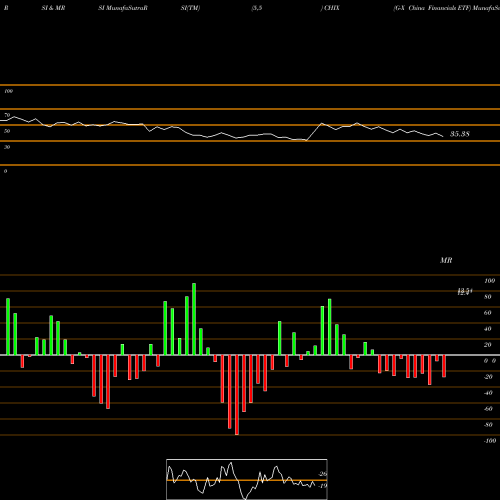Click the 70 level label on RSI panel
The image size is (500, 500).
point(7,115)
